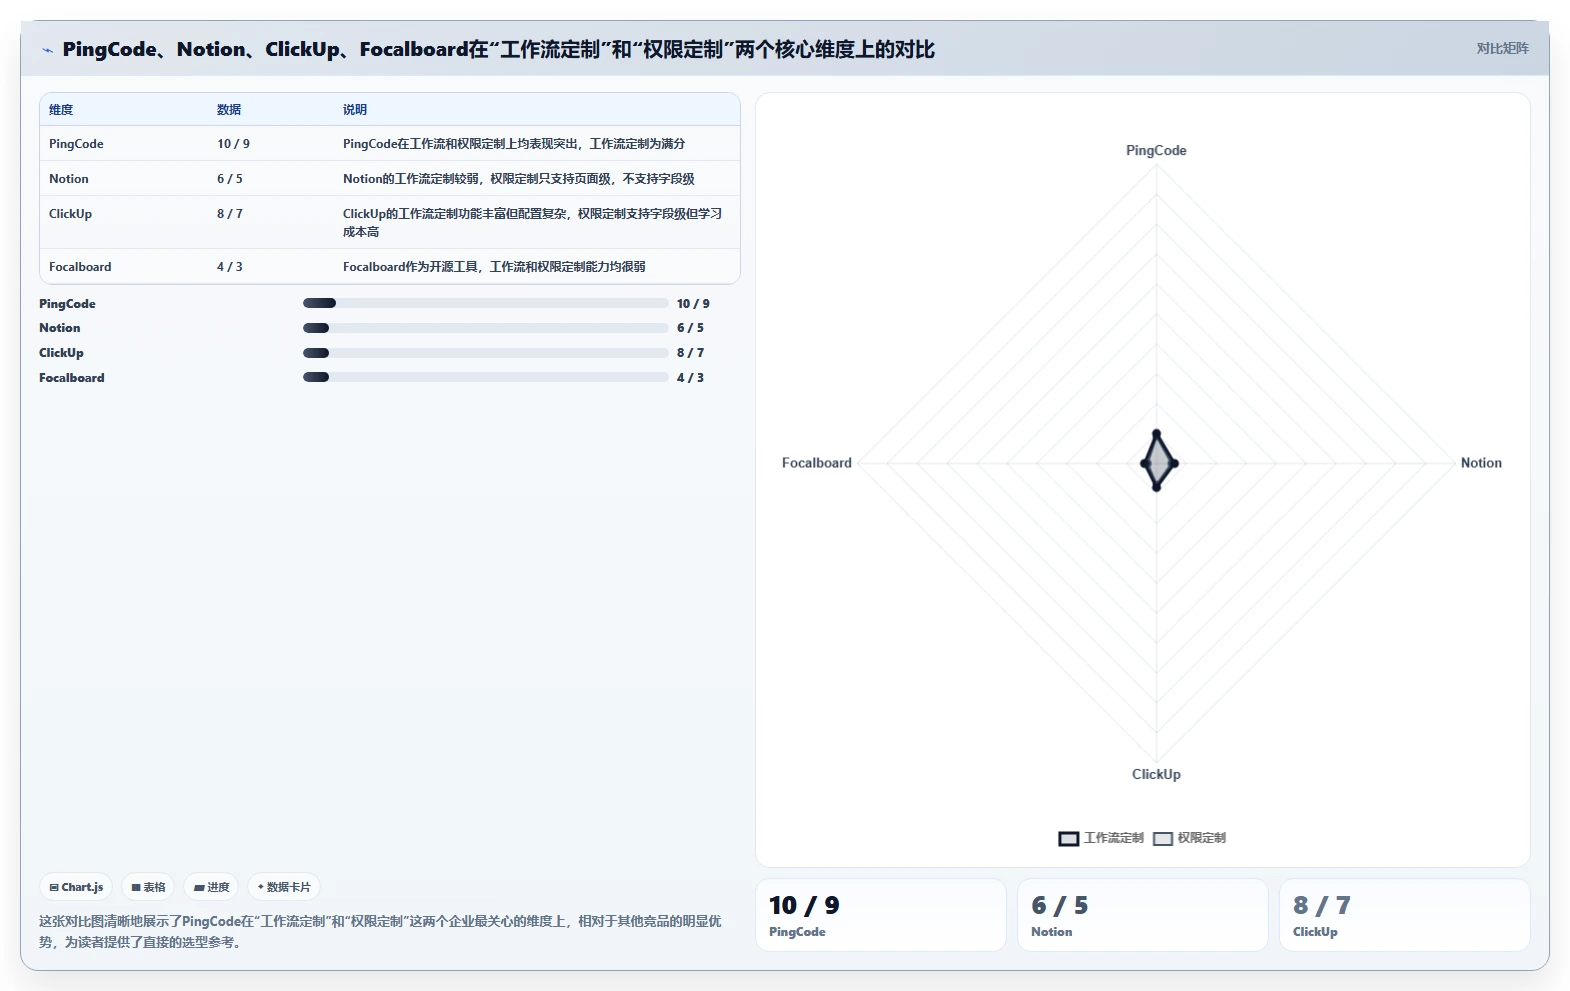Click the 数据 table column header
This screenshot has width=1570, height=991.
tap(229, 110)
